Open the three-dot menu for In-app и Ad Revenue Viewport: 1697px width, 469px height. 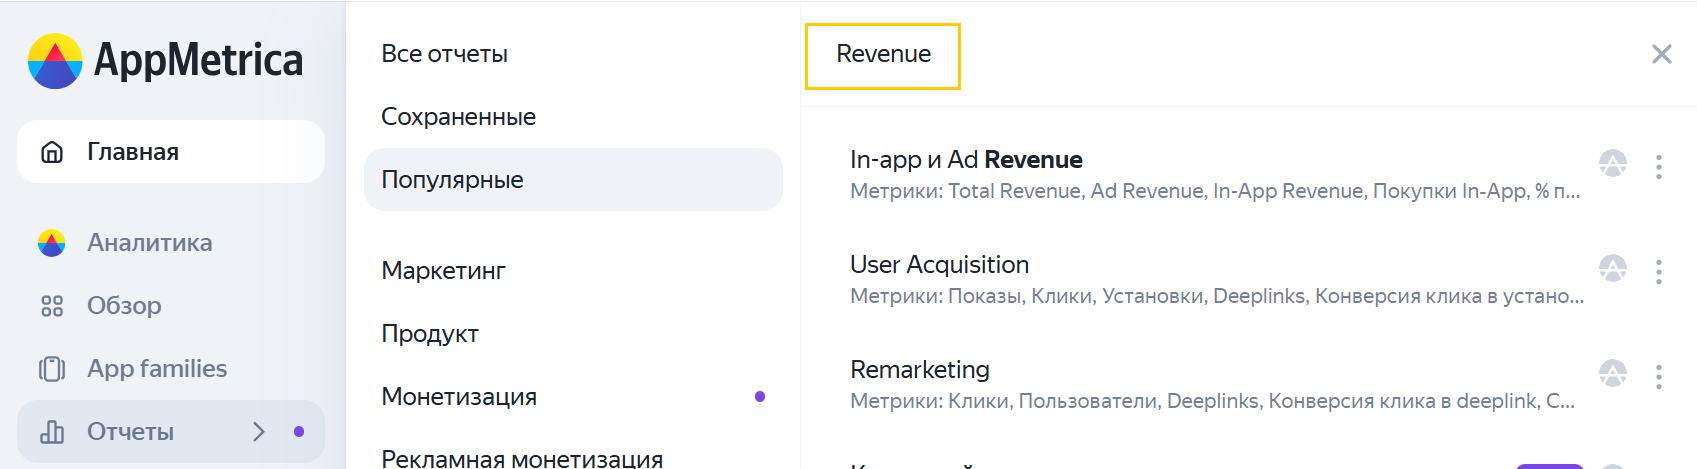click(1659, 167)
